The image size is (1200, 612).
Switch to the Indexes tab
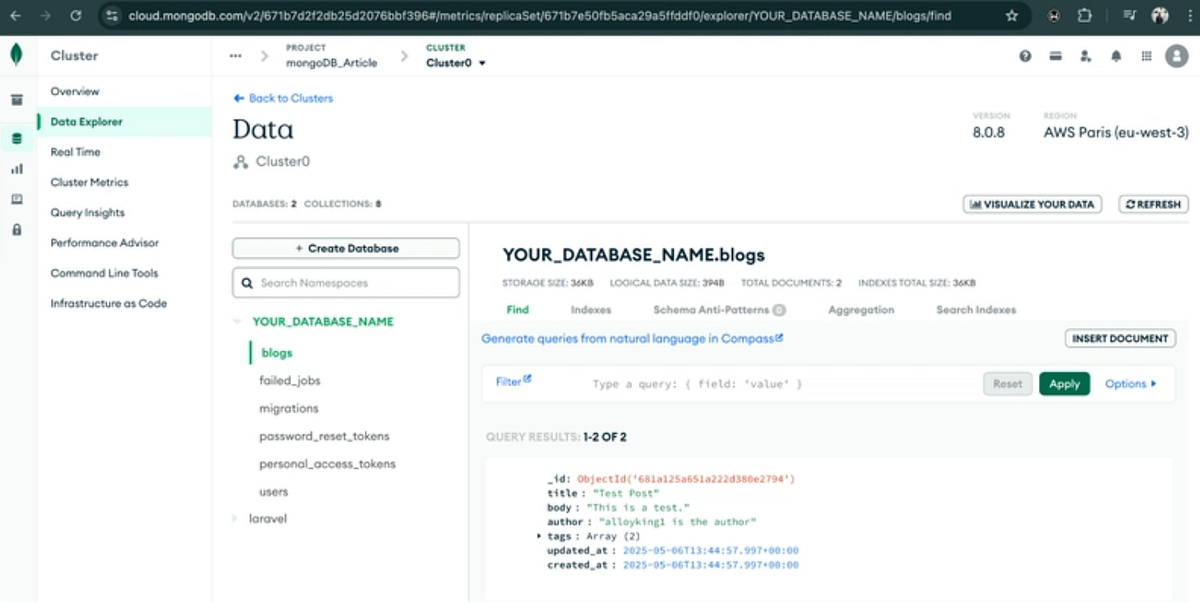590,310
